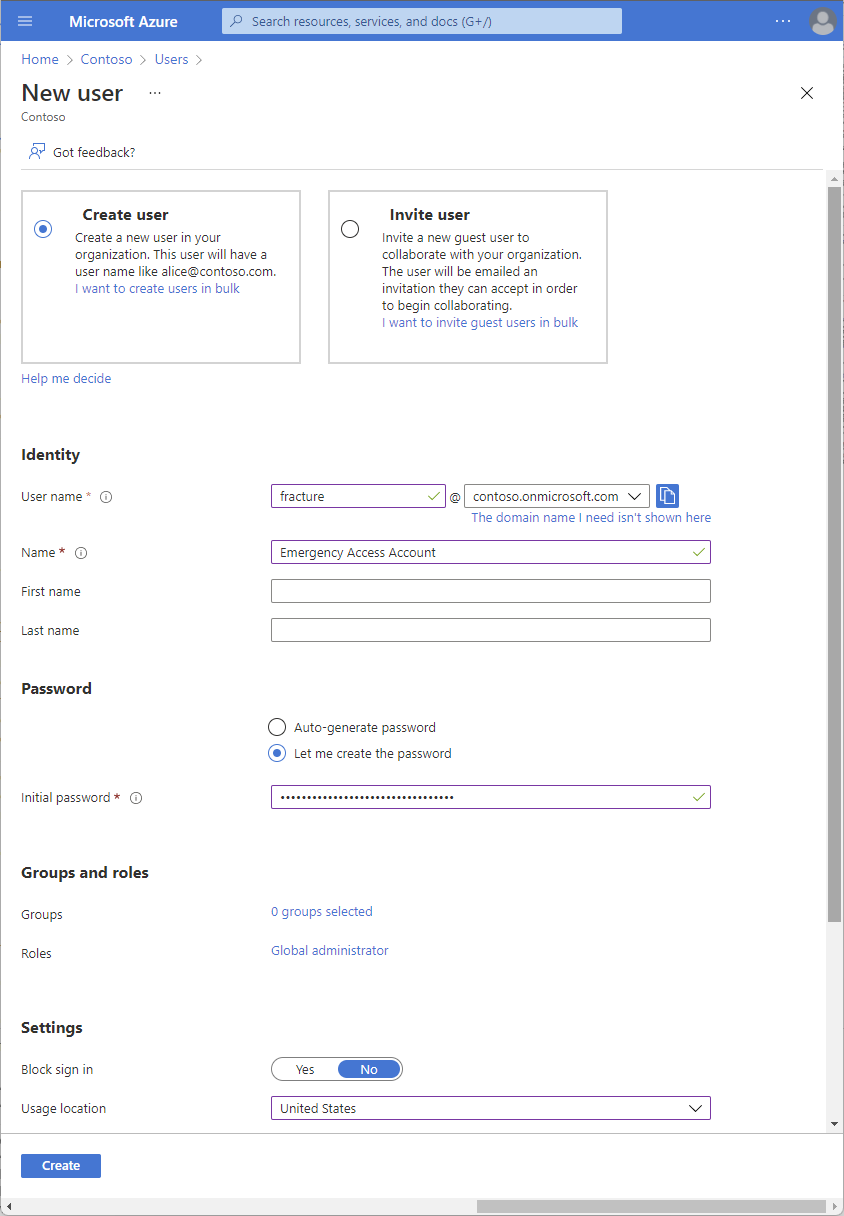Click the Create button
This screenshot has width=844, height=1216.
(61, 1166)
